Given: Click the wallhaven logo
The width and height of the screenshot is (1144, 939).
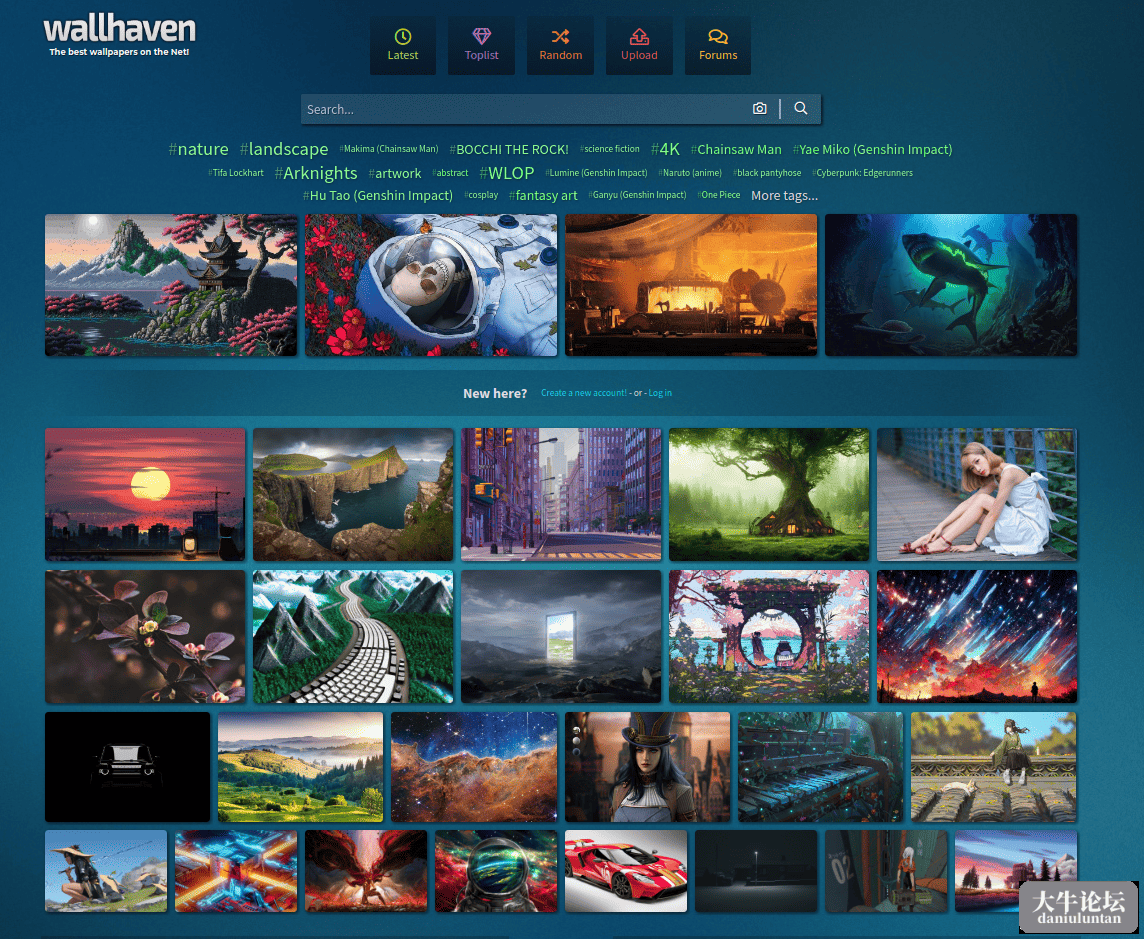Looking at the screenshot, I should point(120,36).
